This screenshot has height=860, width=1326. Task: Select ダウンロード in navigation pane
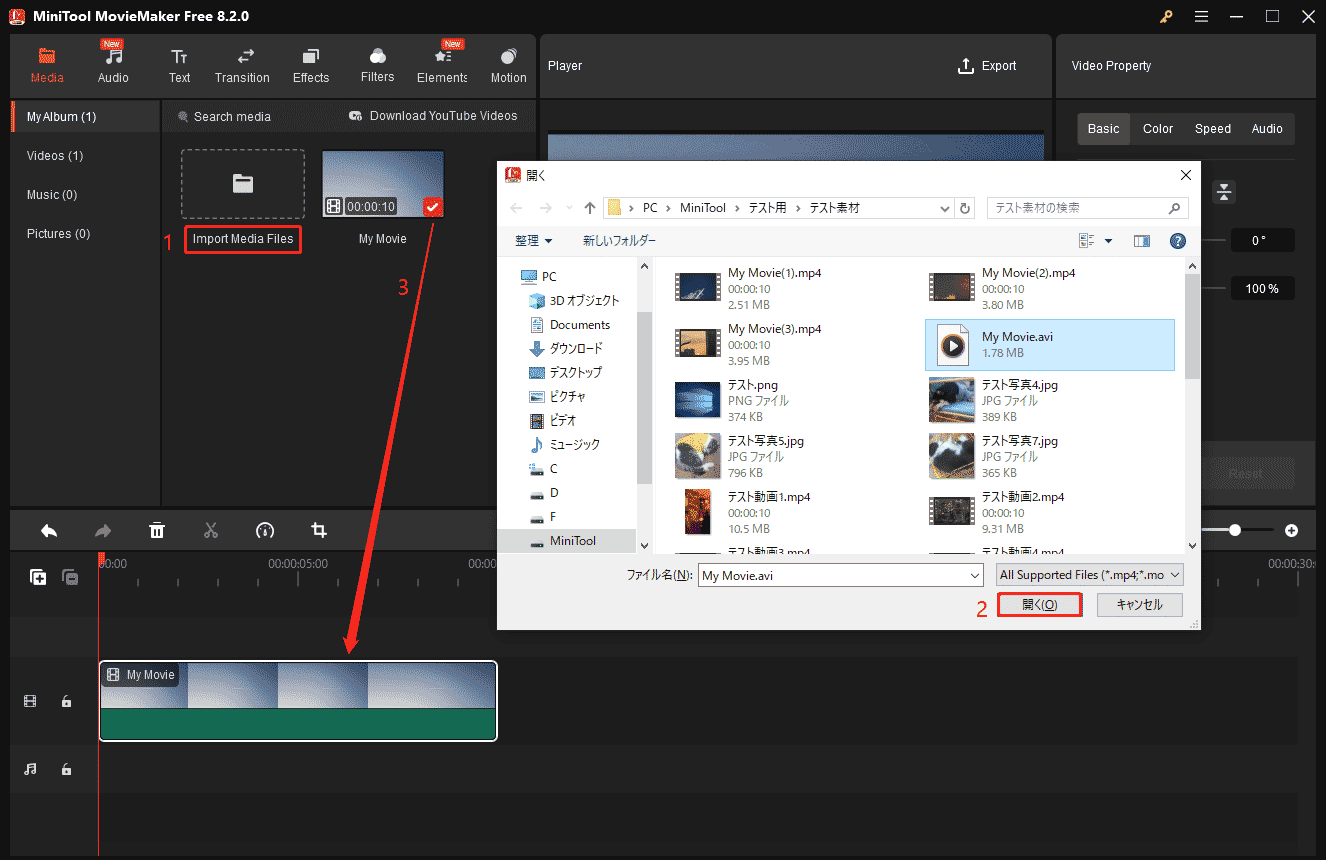click(566, 349)
